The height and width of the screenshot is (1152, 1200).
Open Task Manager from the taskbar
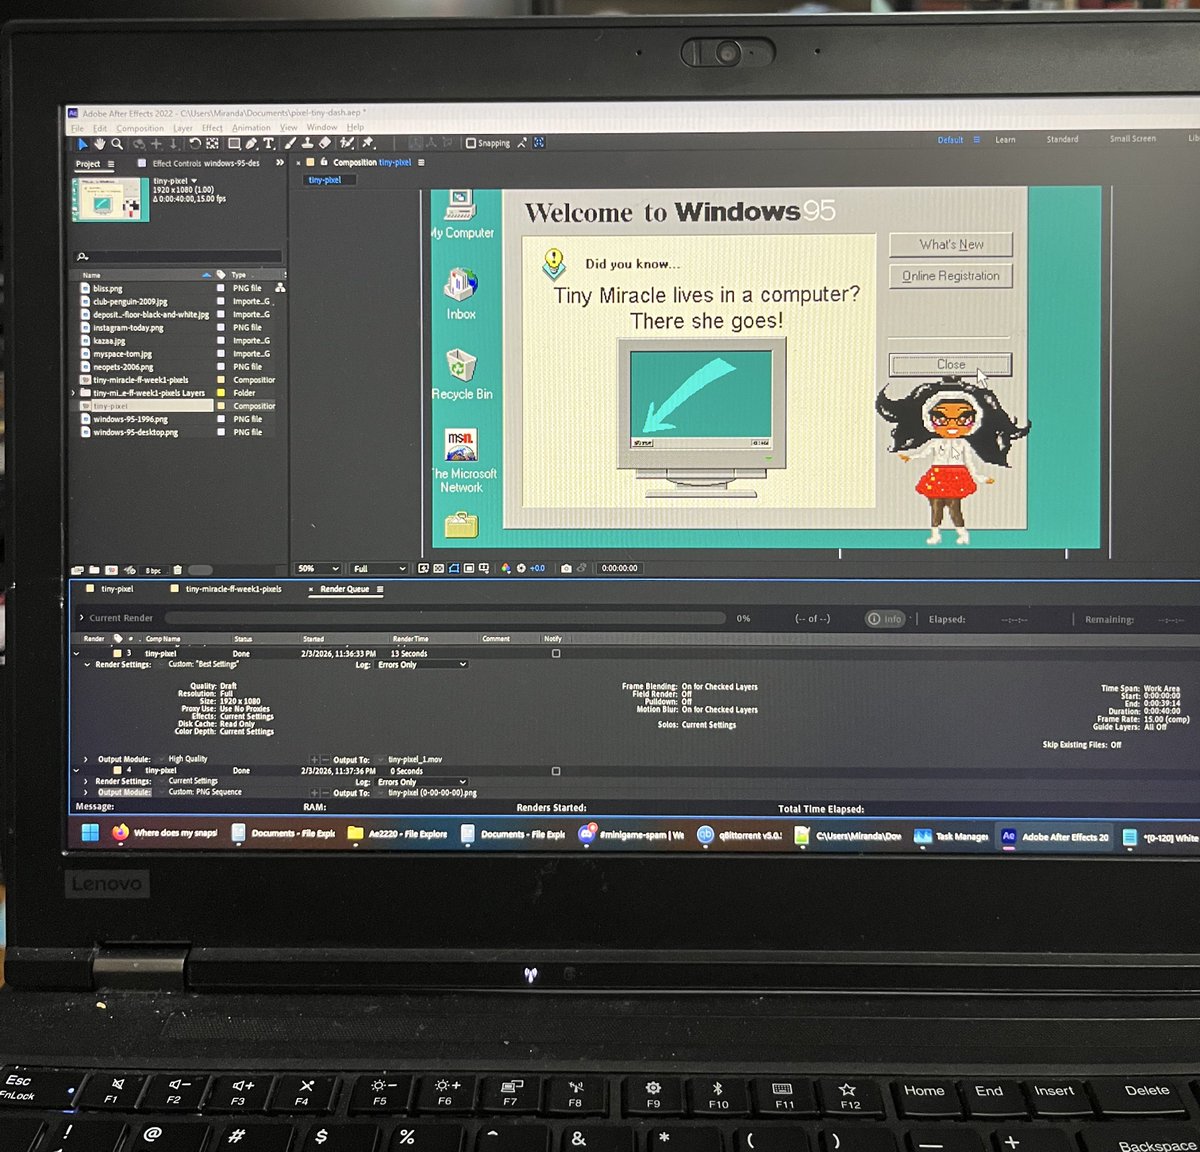[951, 836]
